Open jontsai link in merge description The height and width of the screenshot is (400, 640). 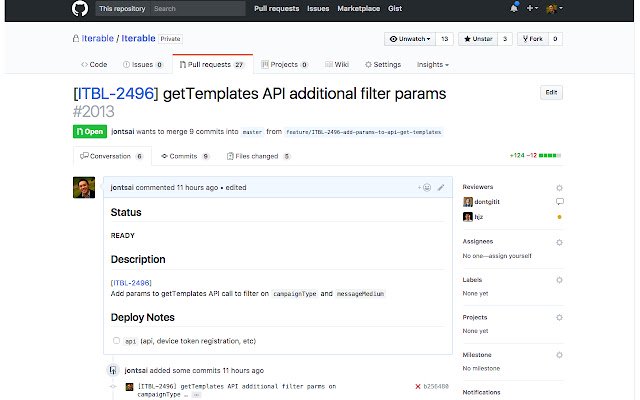122,131
